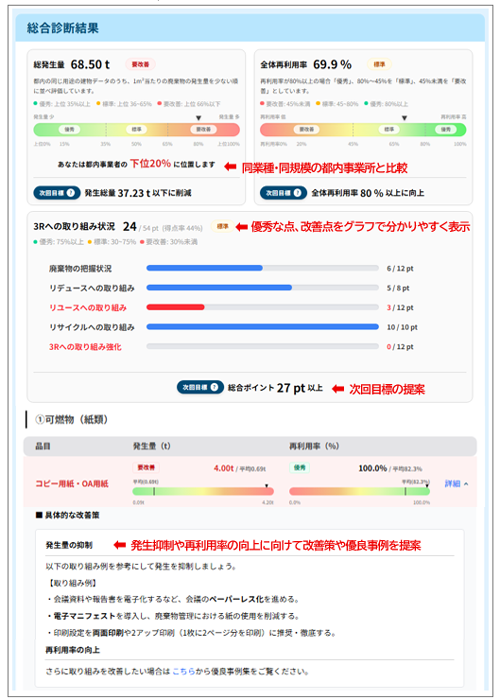The width and height of the screenshot is (500, 700).
Task: Click the 要改善 badge above 4.00t
Action: (x=146, y=467)
